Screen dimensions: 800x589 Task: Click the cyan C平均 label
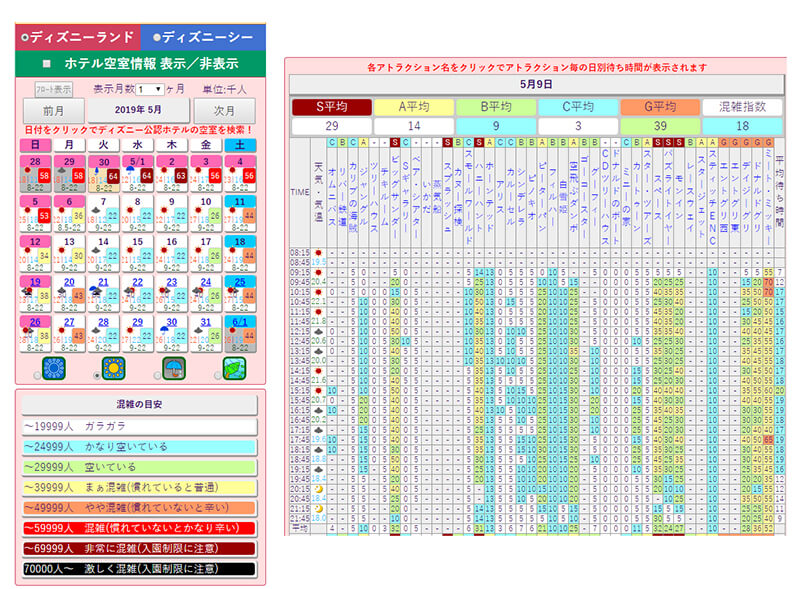(x=578, y=107)
